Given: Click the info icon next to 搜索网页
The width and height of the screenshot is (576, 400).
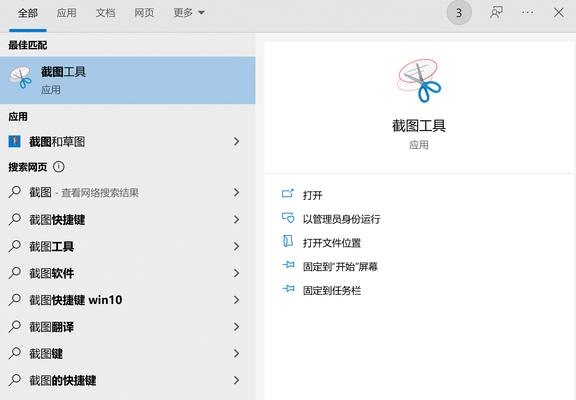Looking at the screenshot, I should click(x=59, y=167).
